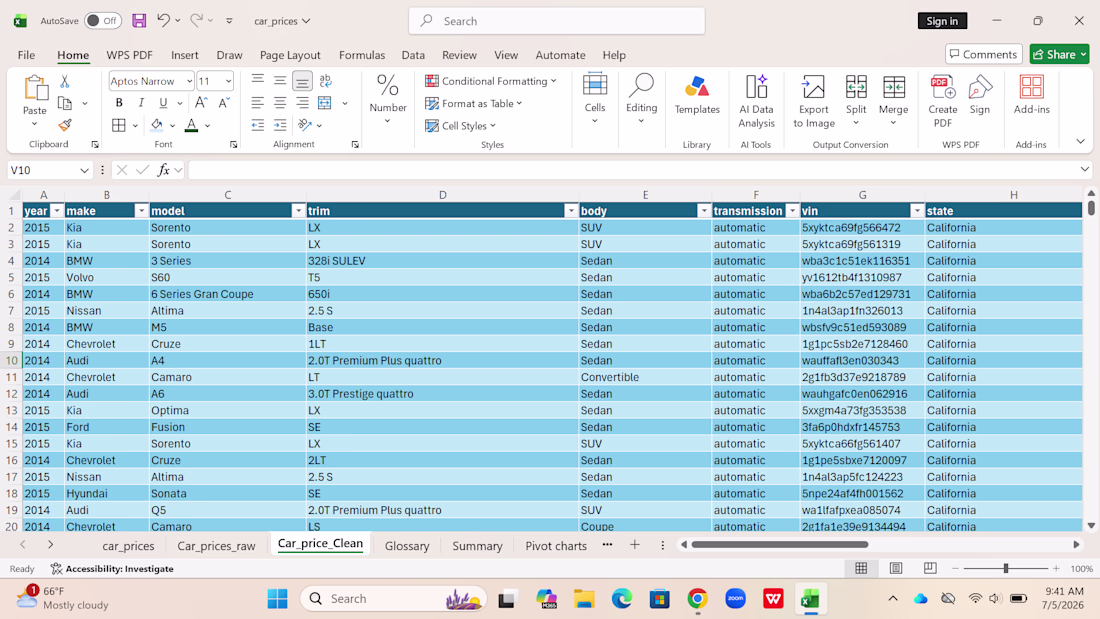Click the Undo arrow icon
Viewport: 1100px width, 619px height.
(163, 20)
